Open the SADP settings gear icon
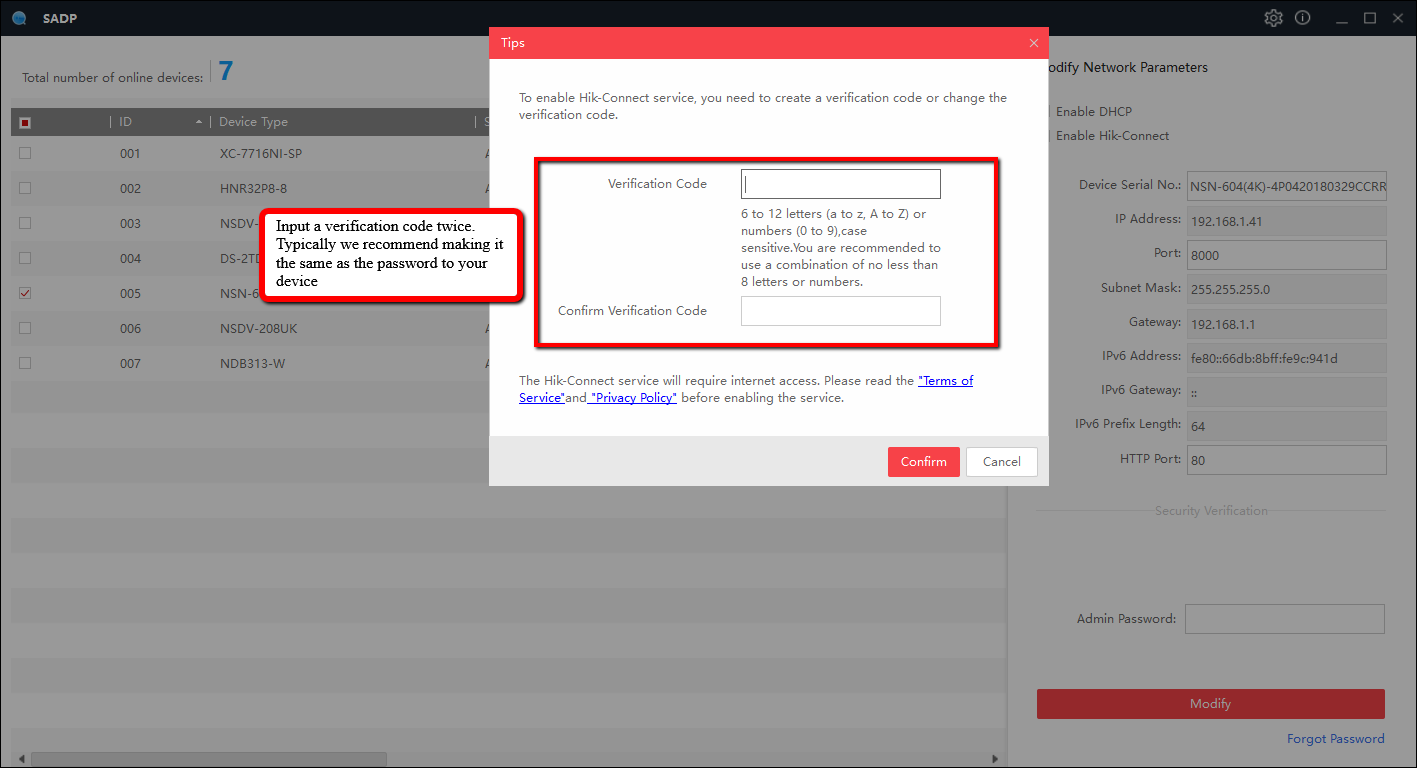The width and height of the screenshot is (1417, 768). [1273, 18]
